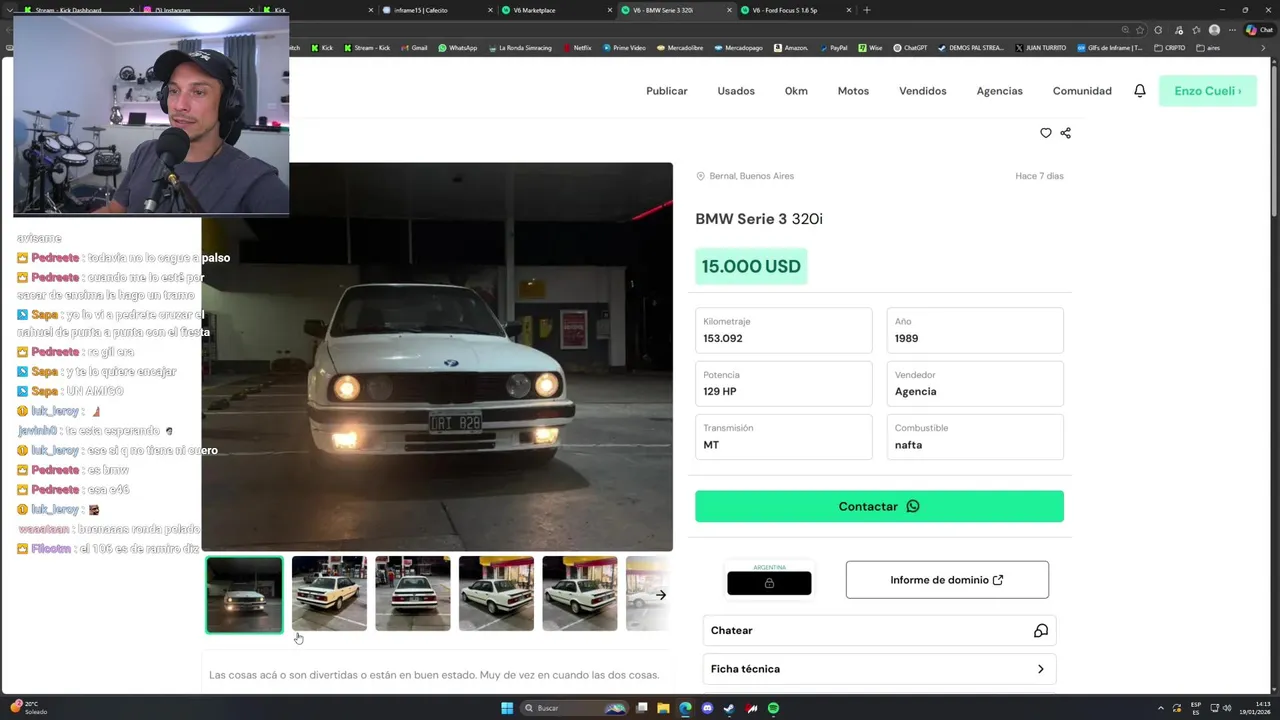Open the browser Chat sidebar button
The width and height of the screenshot is (1280, 720).
click(1258, 30)
